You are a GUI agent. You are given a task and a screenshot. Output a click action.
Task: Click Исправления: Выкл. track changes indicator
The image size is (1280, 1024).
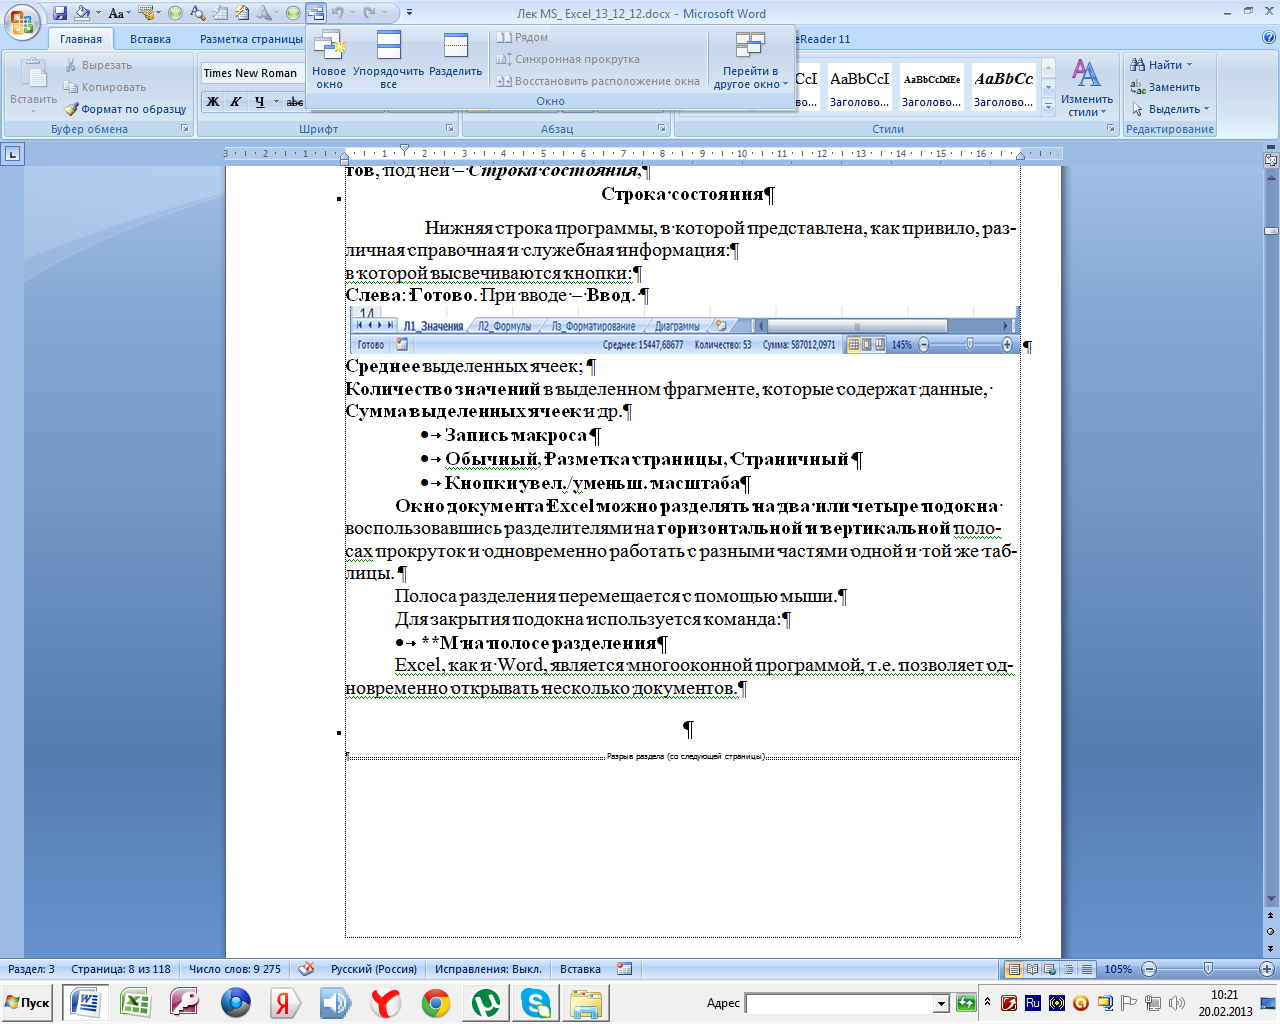click(x=489, y=969)
